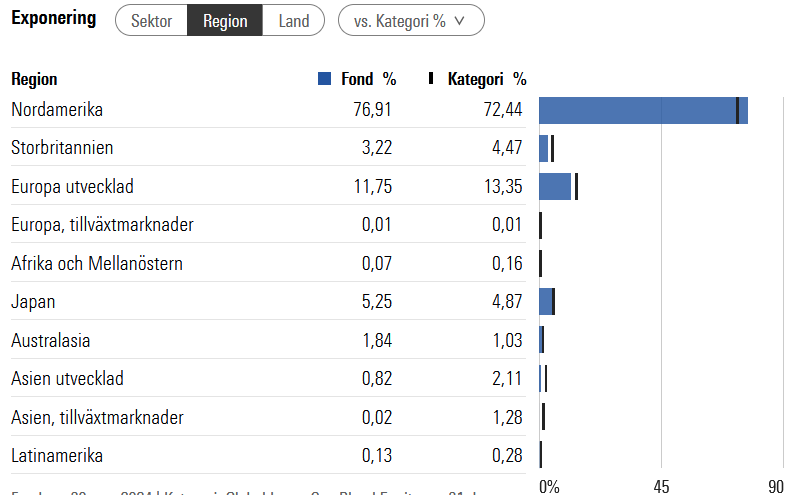Click the Latinamerika row label
The width and height of the screenshot is (787, 495).
pos(57,456)
